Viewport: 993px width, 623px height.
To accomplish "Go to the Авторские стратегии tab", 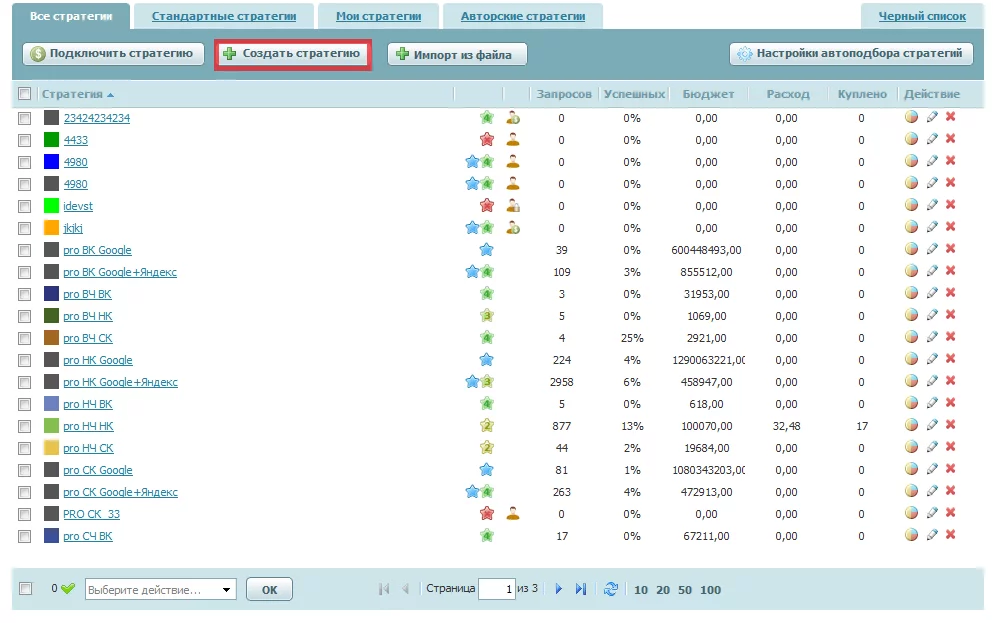I will pos(522,16).
